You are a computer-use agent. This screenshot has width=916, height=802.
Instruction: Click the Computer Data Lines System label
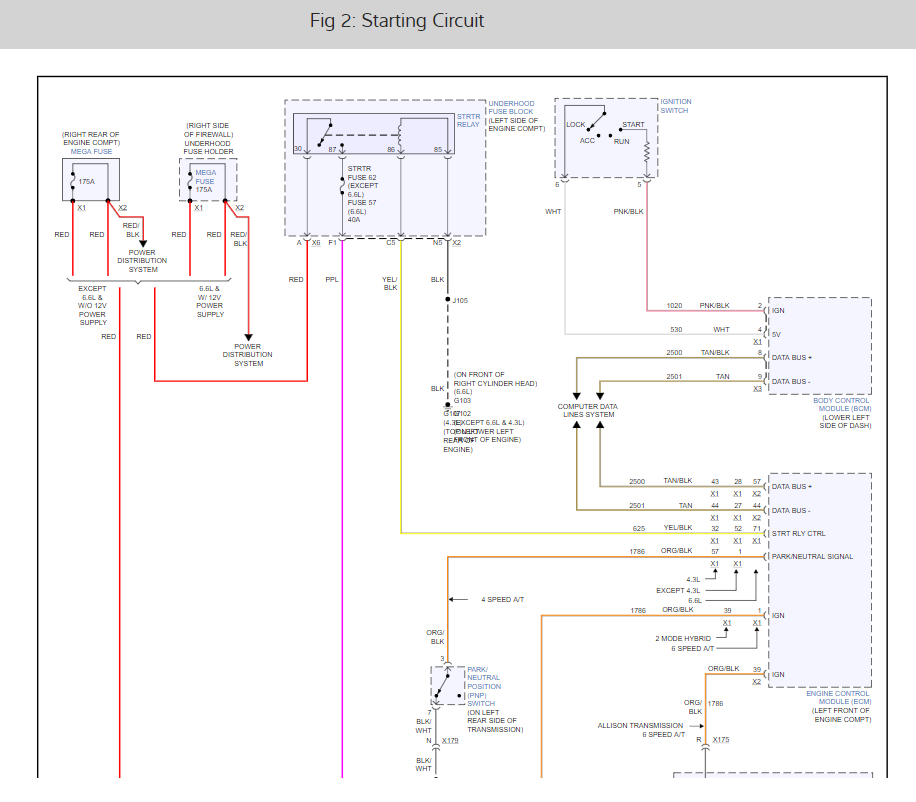[x=587, y=410]
